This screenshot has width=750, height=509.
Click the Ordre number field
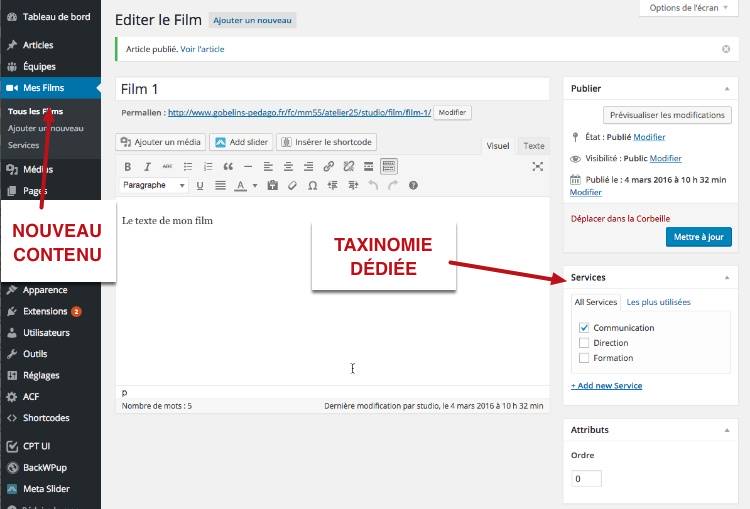586,479
